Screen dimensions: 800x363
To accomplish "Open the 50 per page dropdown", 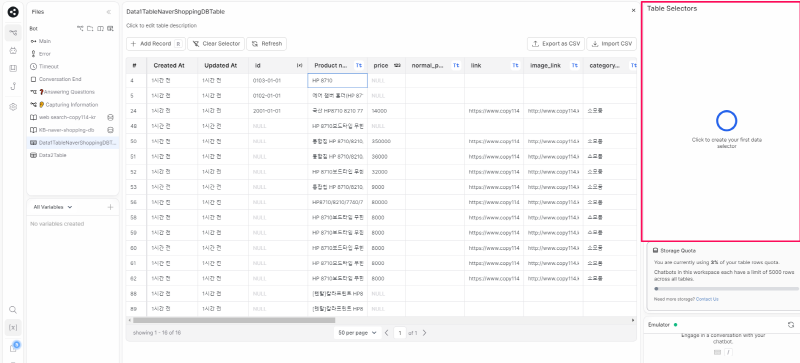I will [357, 333].
